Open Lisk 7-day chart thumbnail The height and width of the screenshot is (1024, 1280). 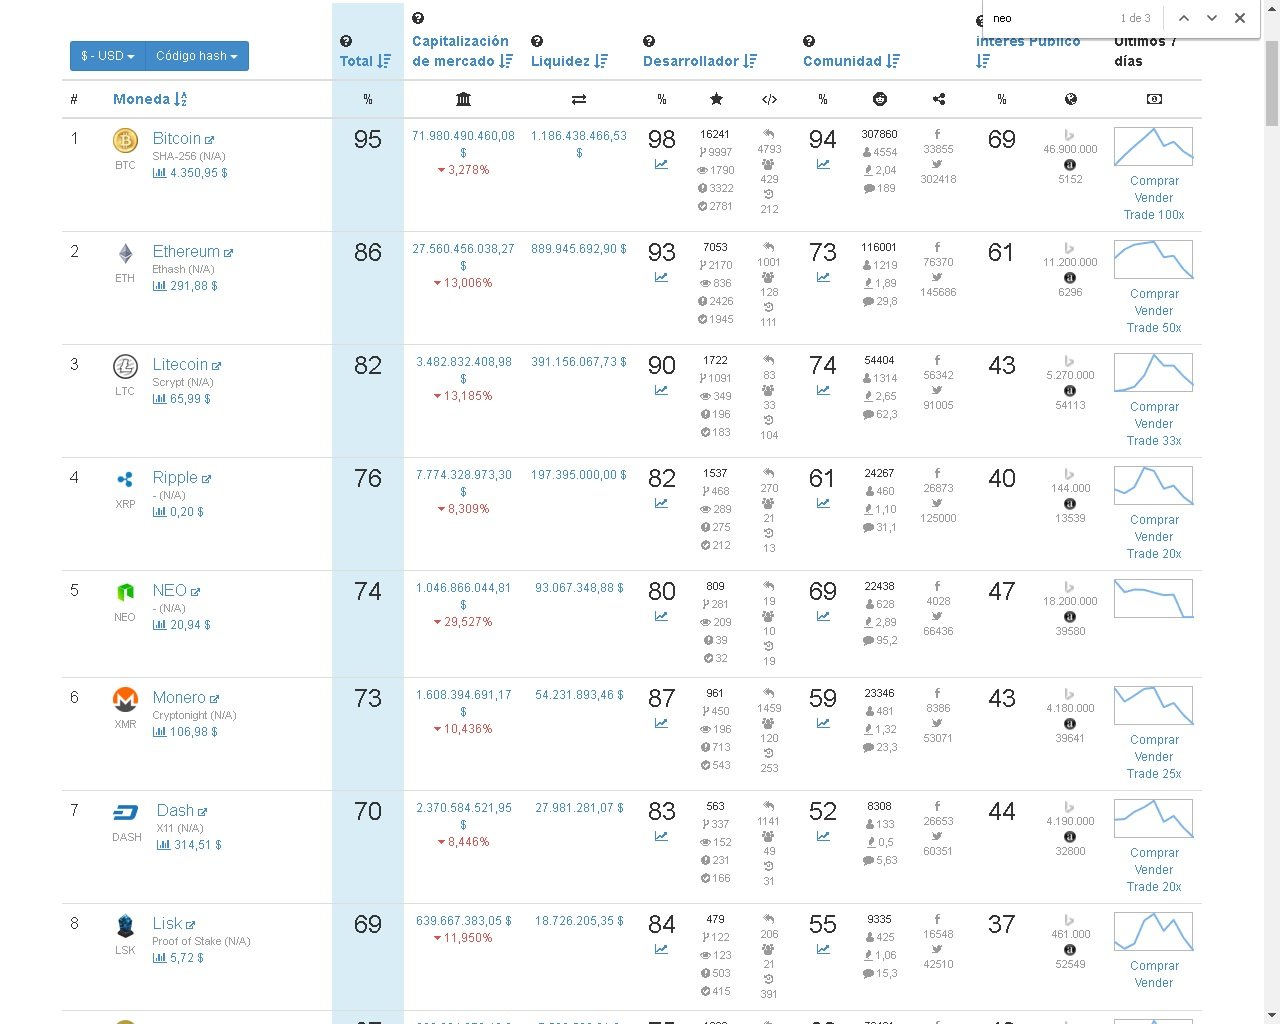click(1153, 931)
